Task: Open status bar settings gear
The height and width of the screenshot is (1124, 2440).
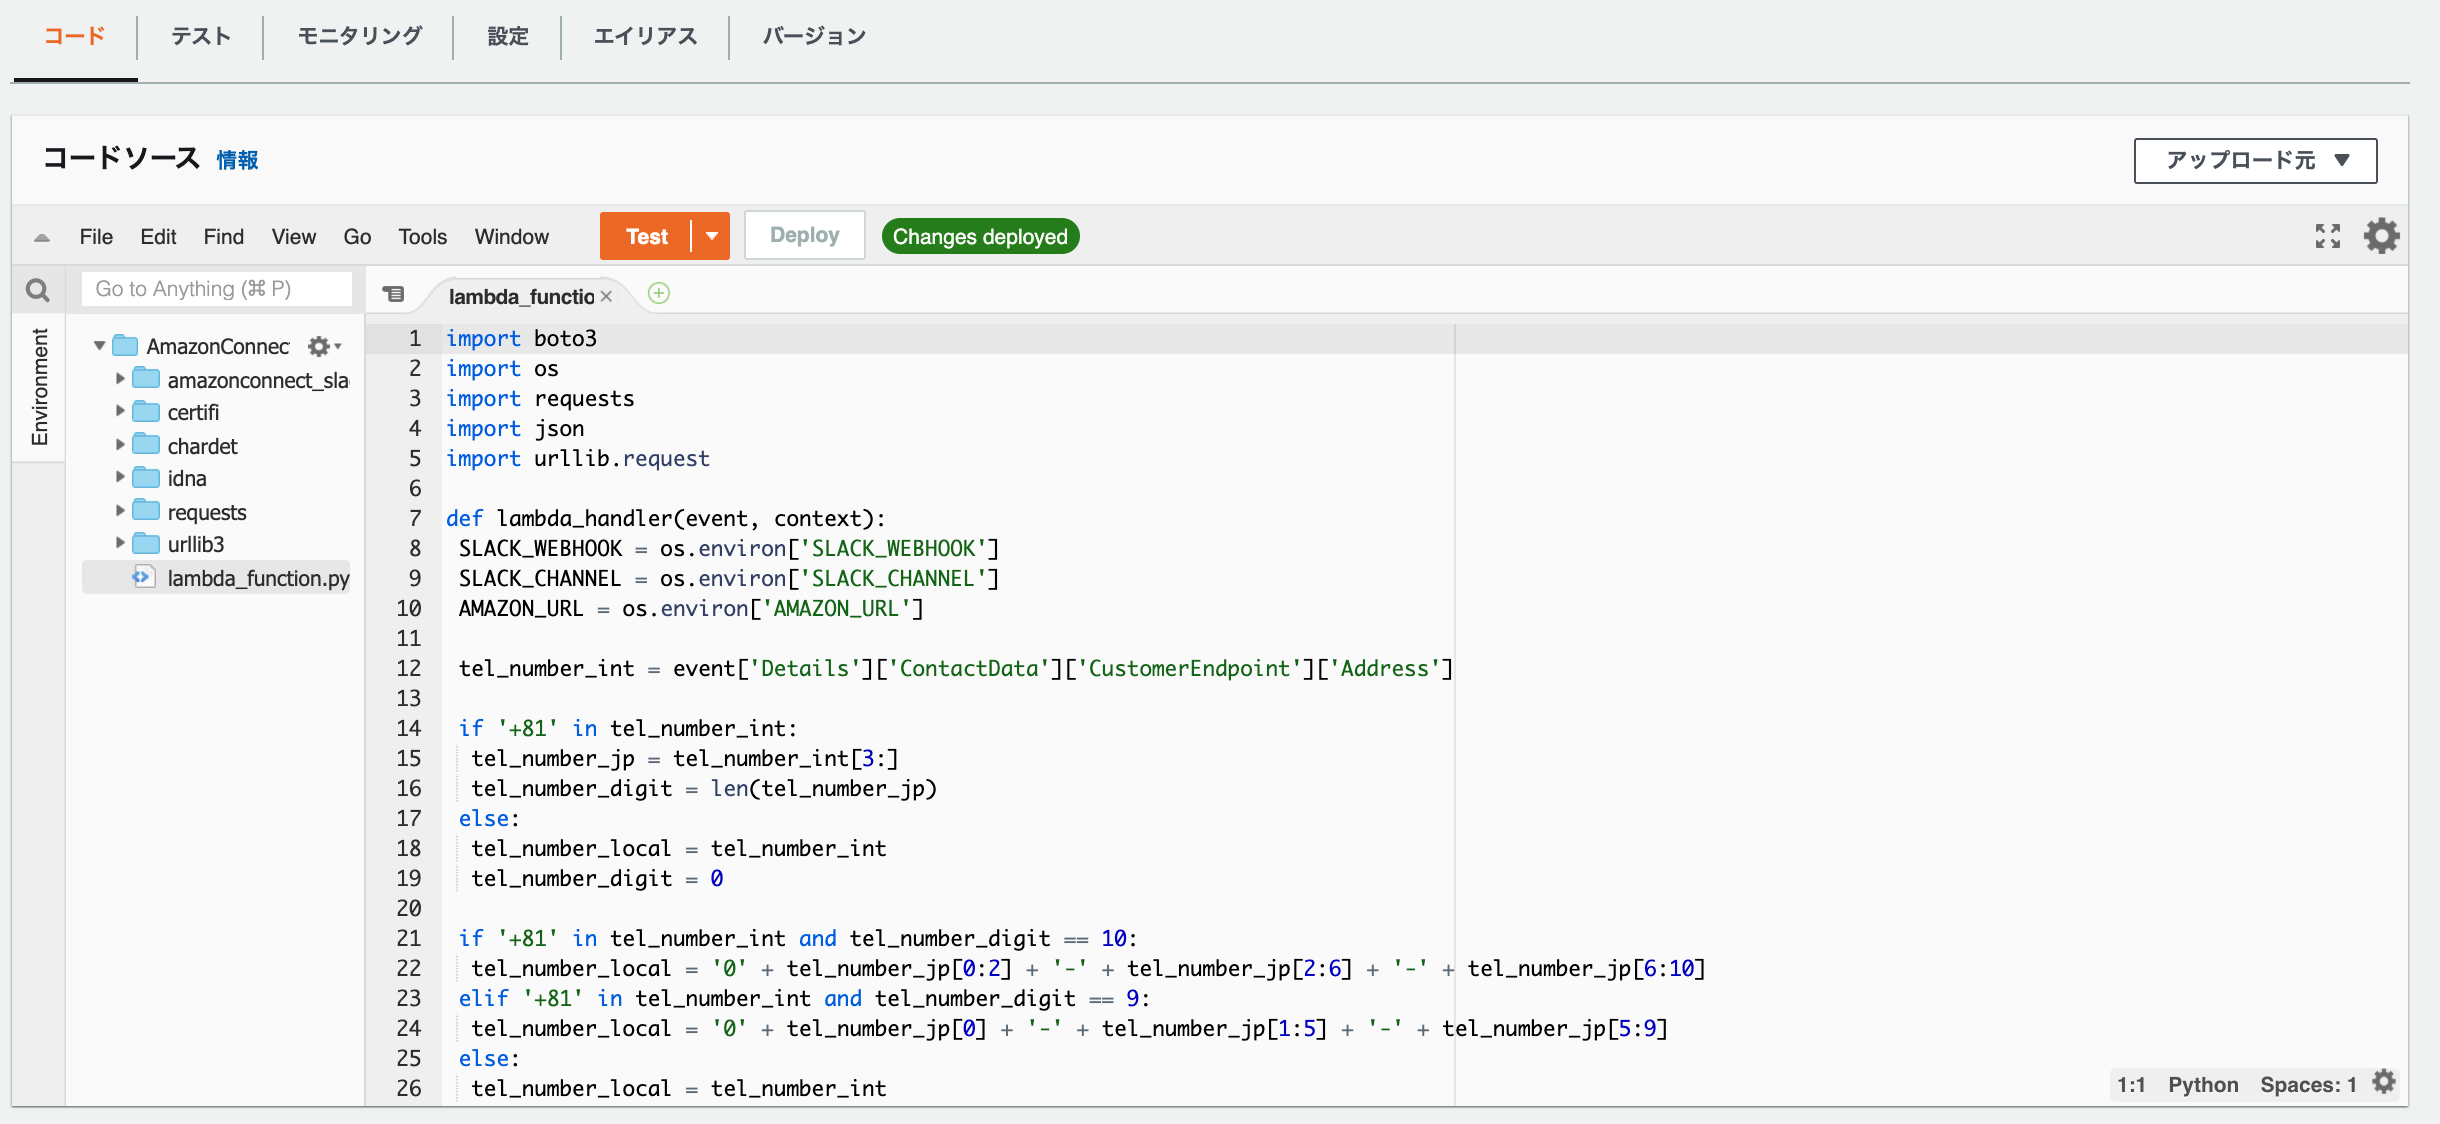Action: pyautogui.click(x=2385, y=1082)
